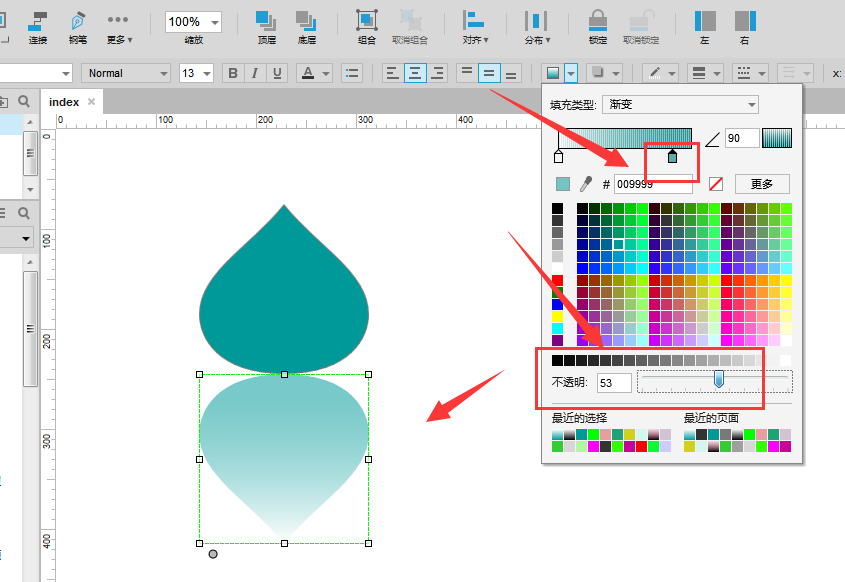Open the More (更多) tools menu
This screenshot has height=582, width=845.
coord(119,28)
